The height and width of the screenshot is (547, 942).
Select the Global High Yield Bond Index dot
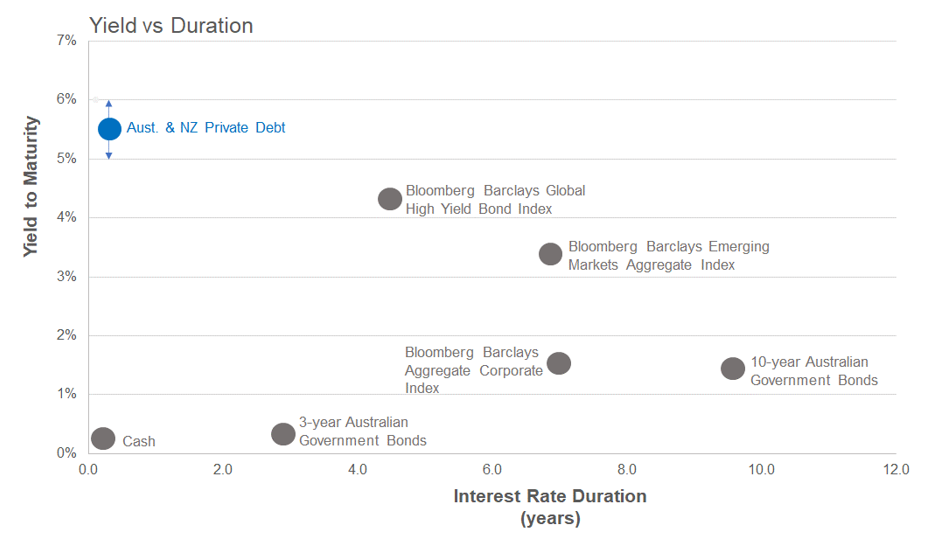tap(390, 198)
